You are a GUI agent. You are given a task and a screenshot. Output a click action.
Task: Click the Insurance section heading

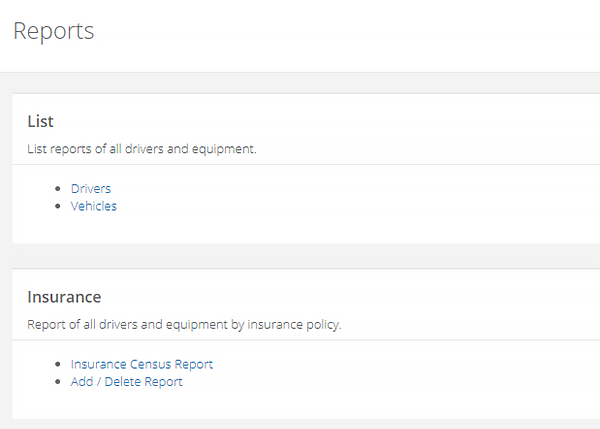pyautogui.click(x=64, y=297)
